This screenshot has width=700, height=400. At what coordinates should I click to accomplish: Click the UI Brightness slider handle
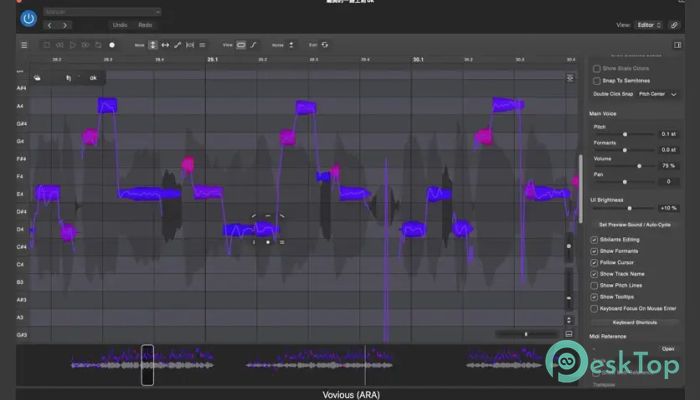tap(629, 208)
